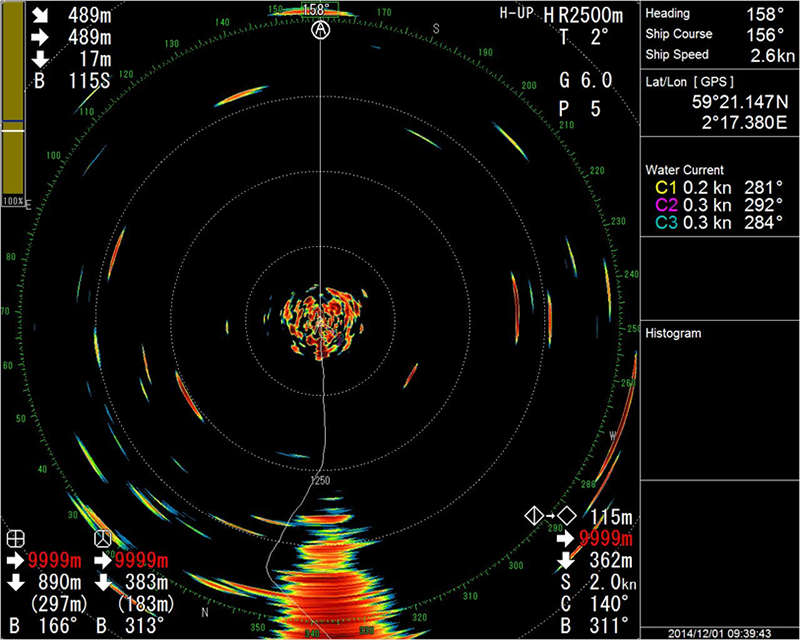Select the pulse P 5 setting
The width and height of the screenshot is (800, 640).
point(585,108)
